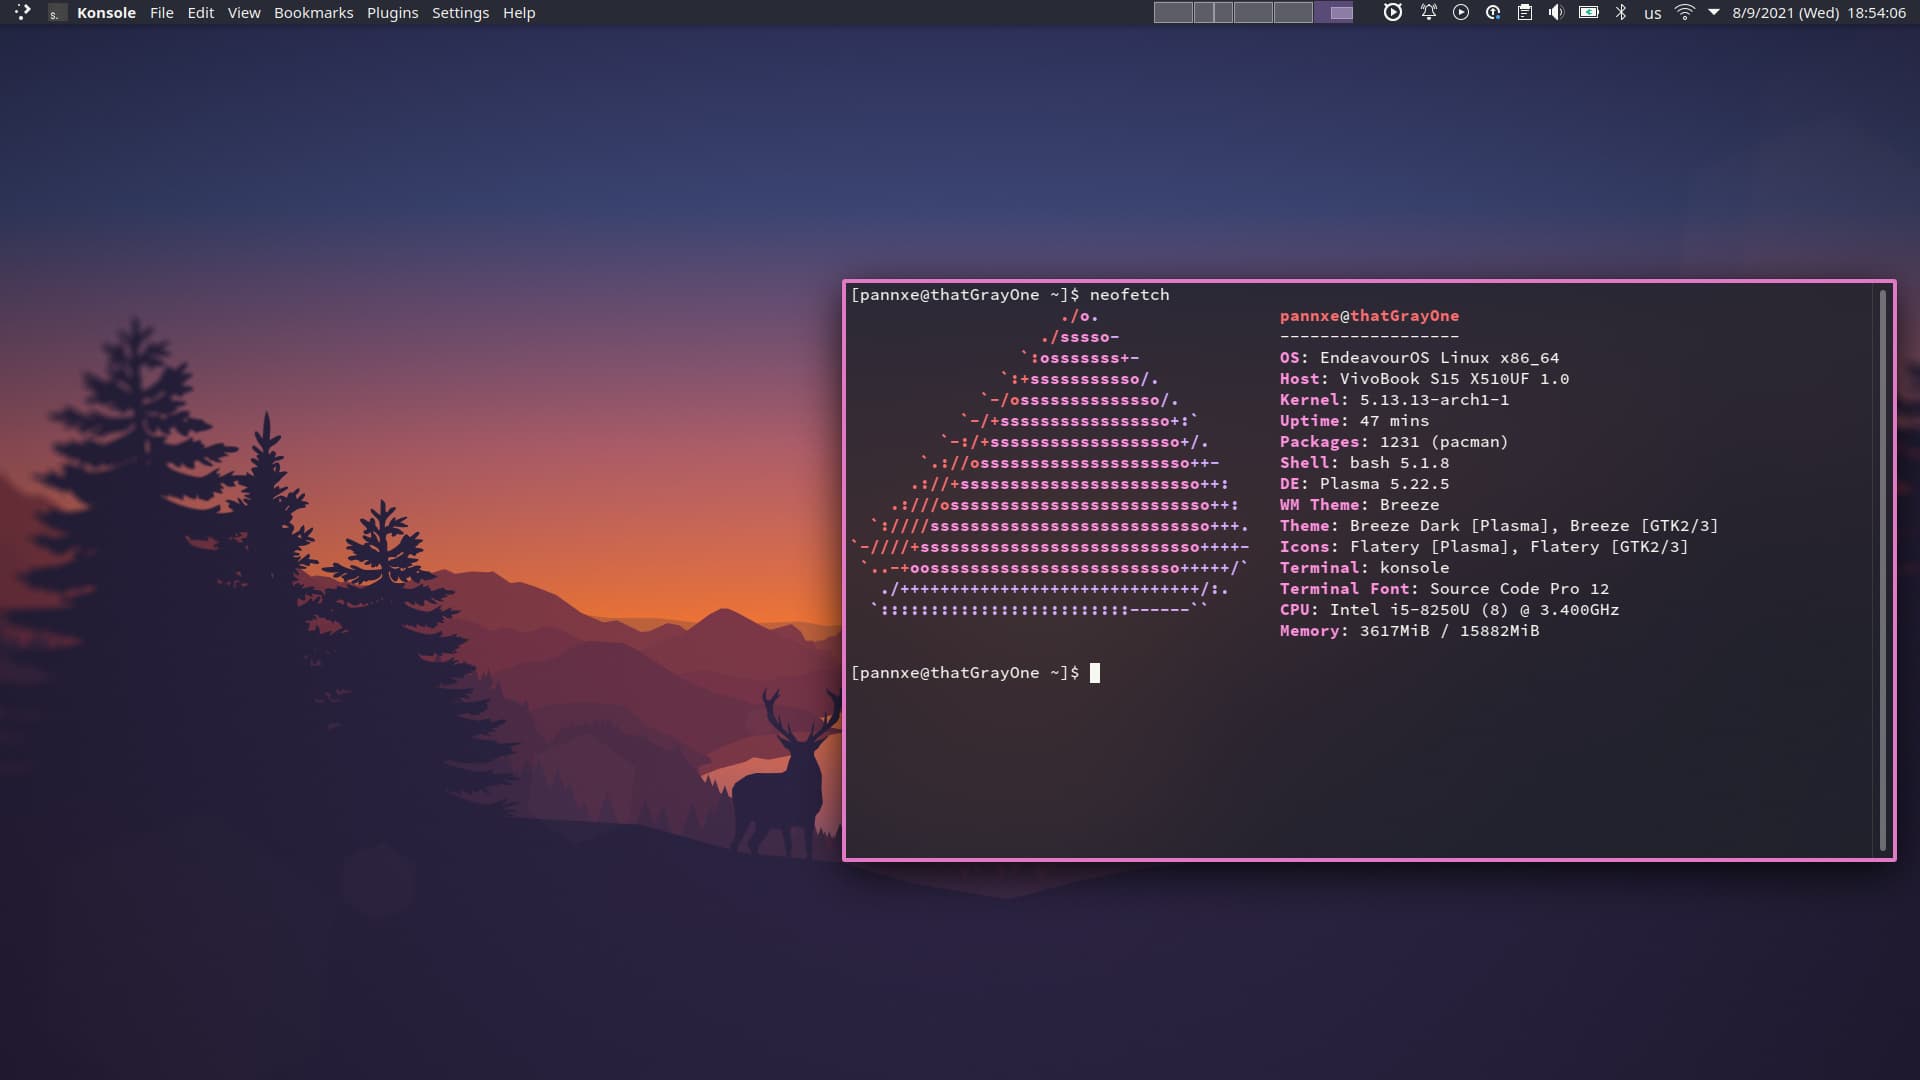Viewport: 1920px width, 1080px height.
Task: Open the Bluetooth tray icon
Action: [1621, 13]
